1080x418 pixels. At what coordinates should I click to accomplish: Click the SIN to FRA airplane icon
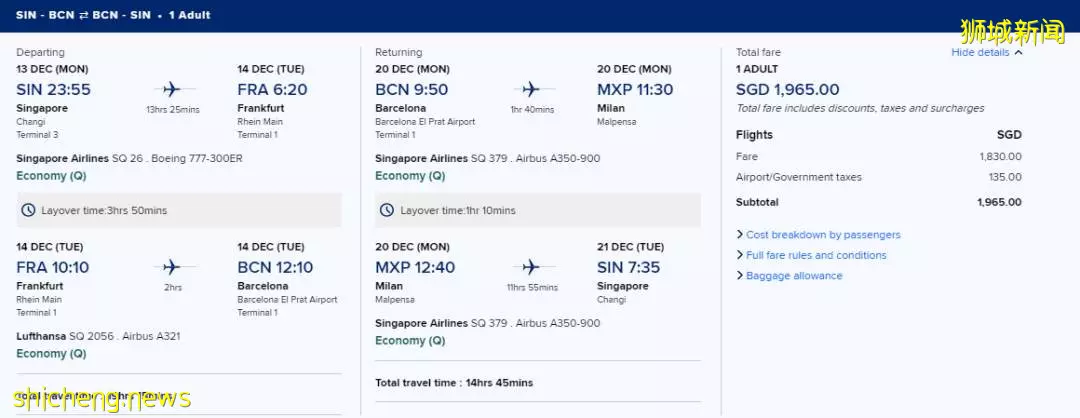172,89
